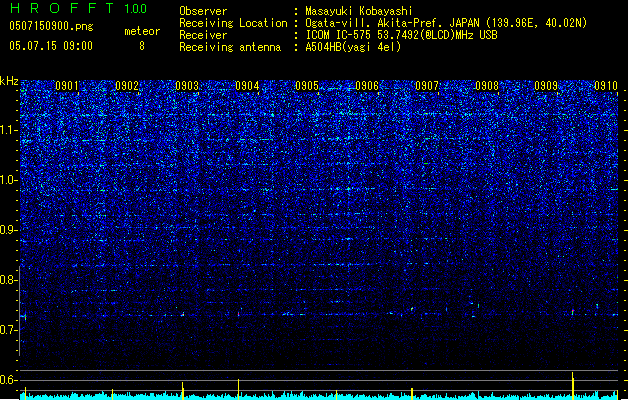Click the 0906 time marker
The width and height of the screenshot is (629, 400).
click(x=367, y=86)
